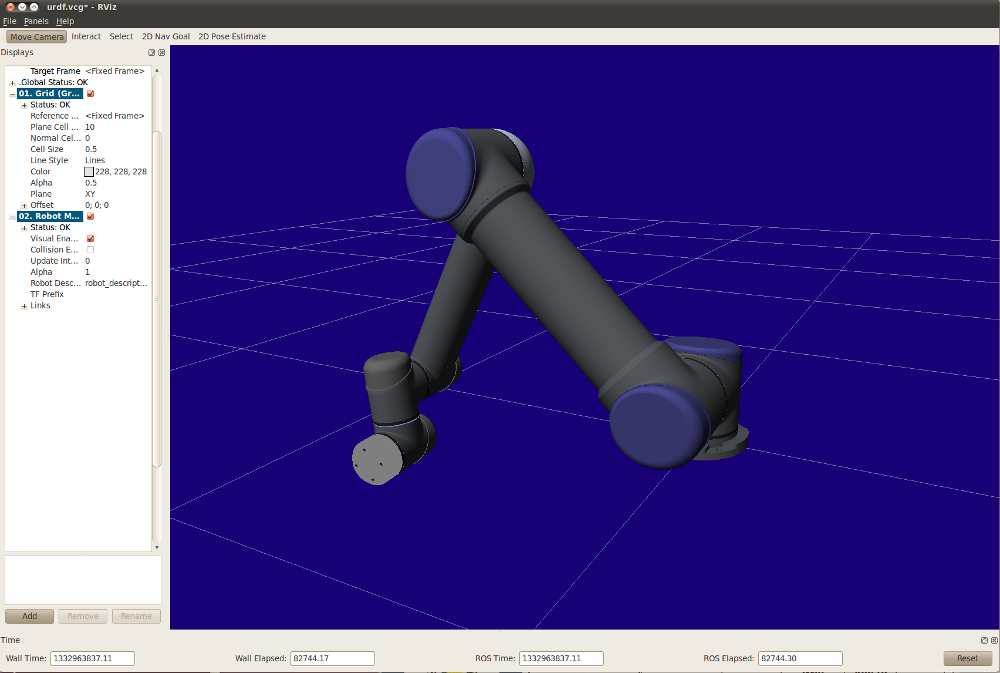The width and height of the screenshot is (1000, 673).
Task: Select the Move Camera tool
Action: (x=36, y=37)
